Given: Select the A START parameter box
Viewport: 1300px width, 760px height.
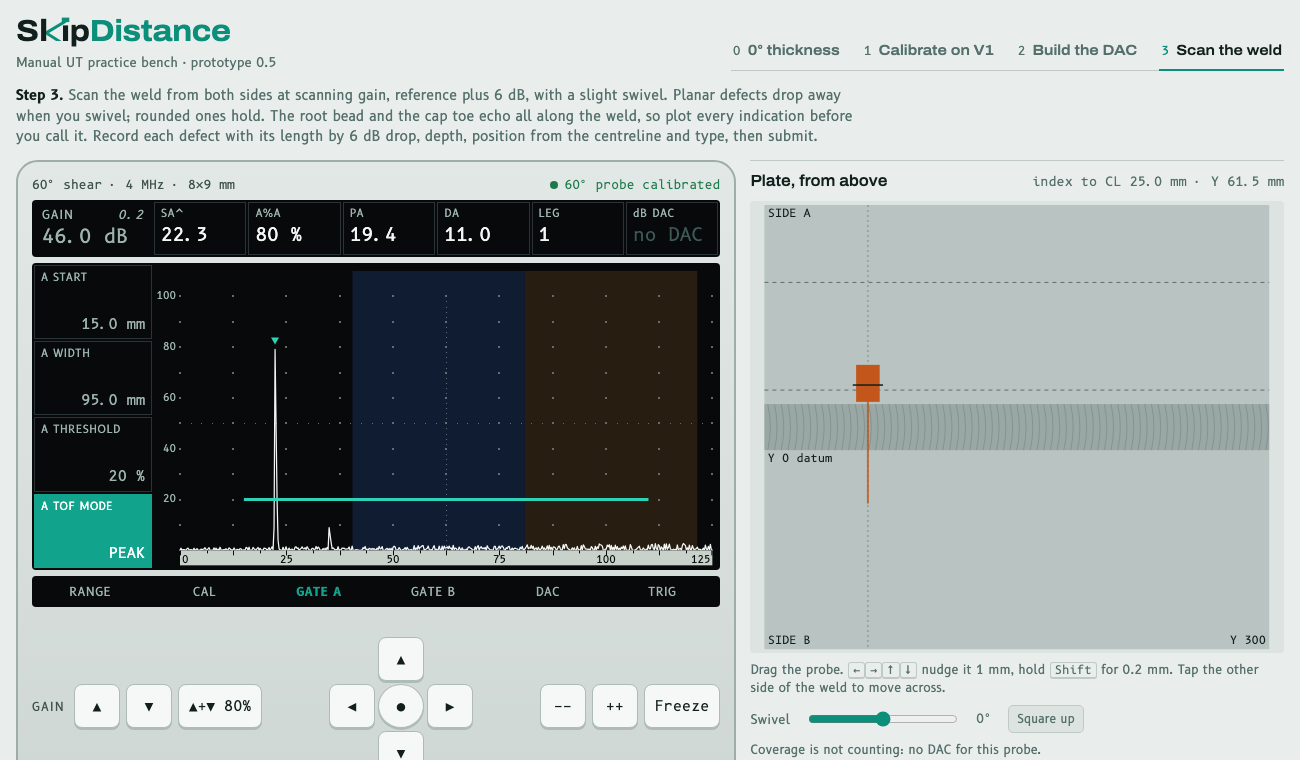Looking at the screenshot, I should [93, 303].
